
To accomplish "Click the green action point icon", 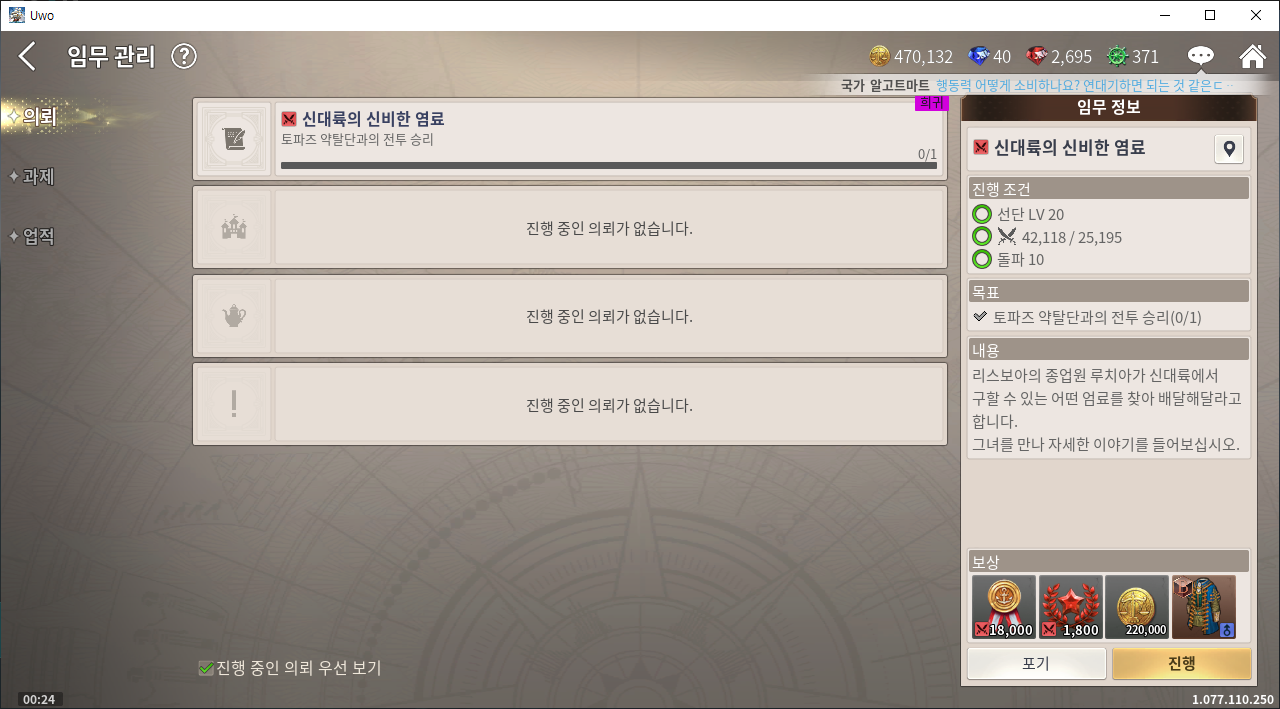I will point(1117,56).
